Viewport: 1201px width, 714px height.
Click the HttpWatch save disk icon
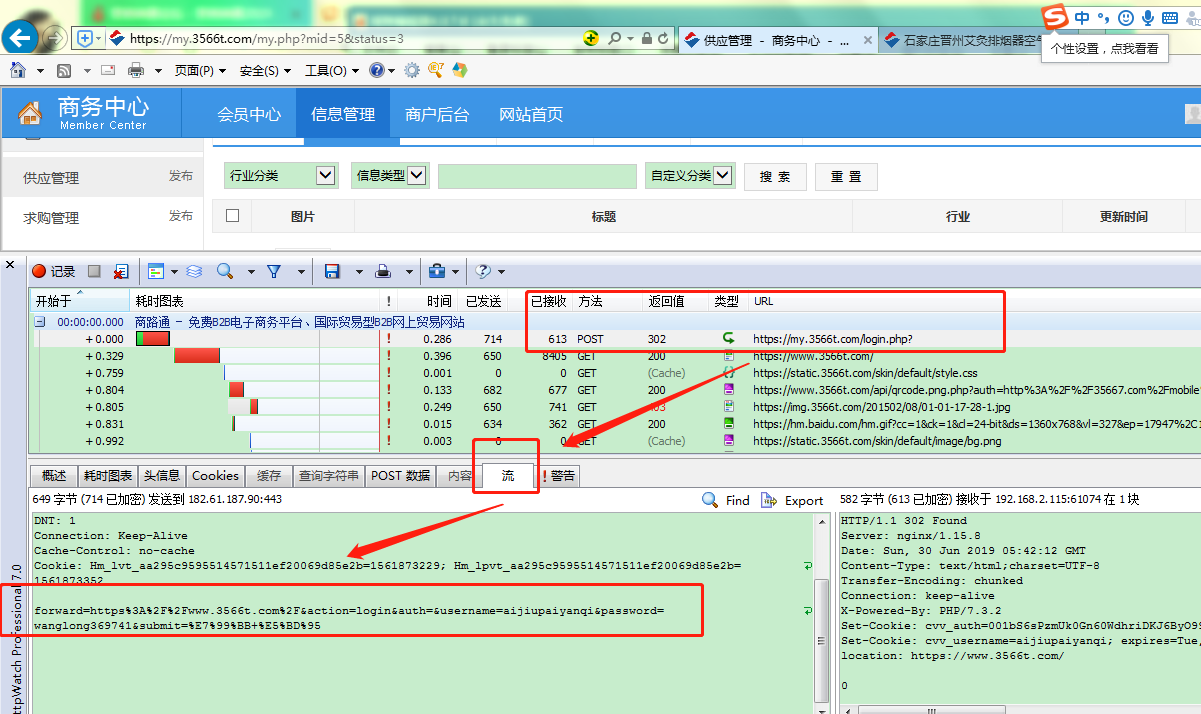tap(331, 271)
